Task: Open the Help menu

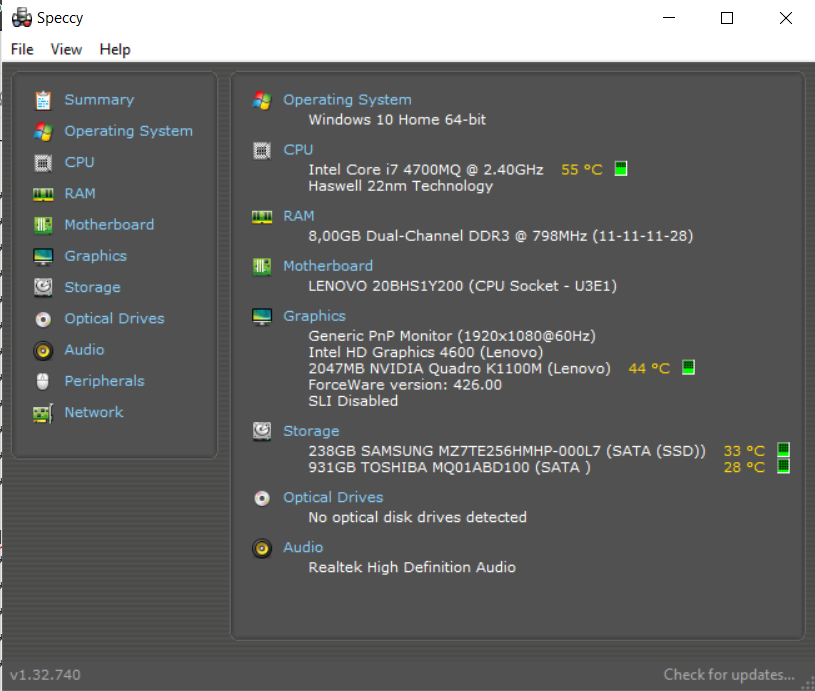Action: (115, 49)
